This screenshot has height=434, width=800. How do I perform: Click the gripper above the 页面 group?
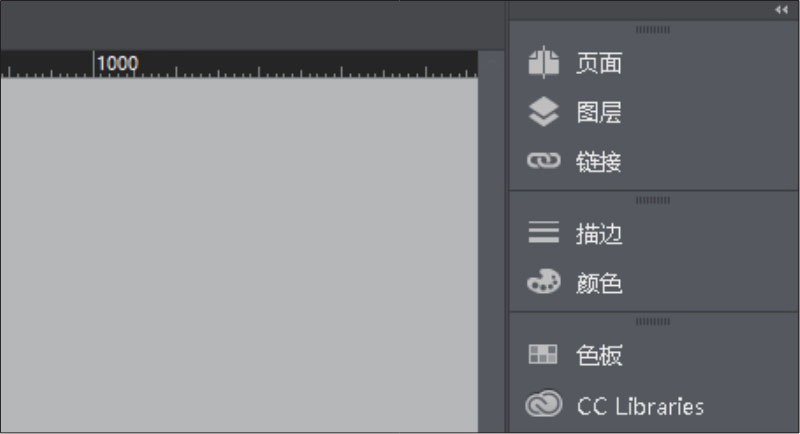coord(653,30)
